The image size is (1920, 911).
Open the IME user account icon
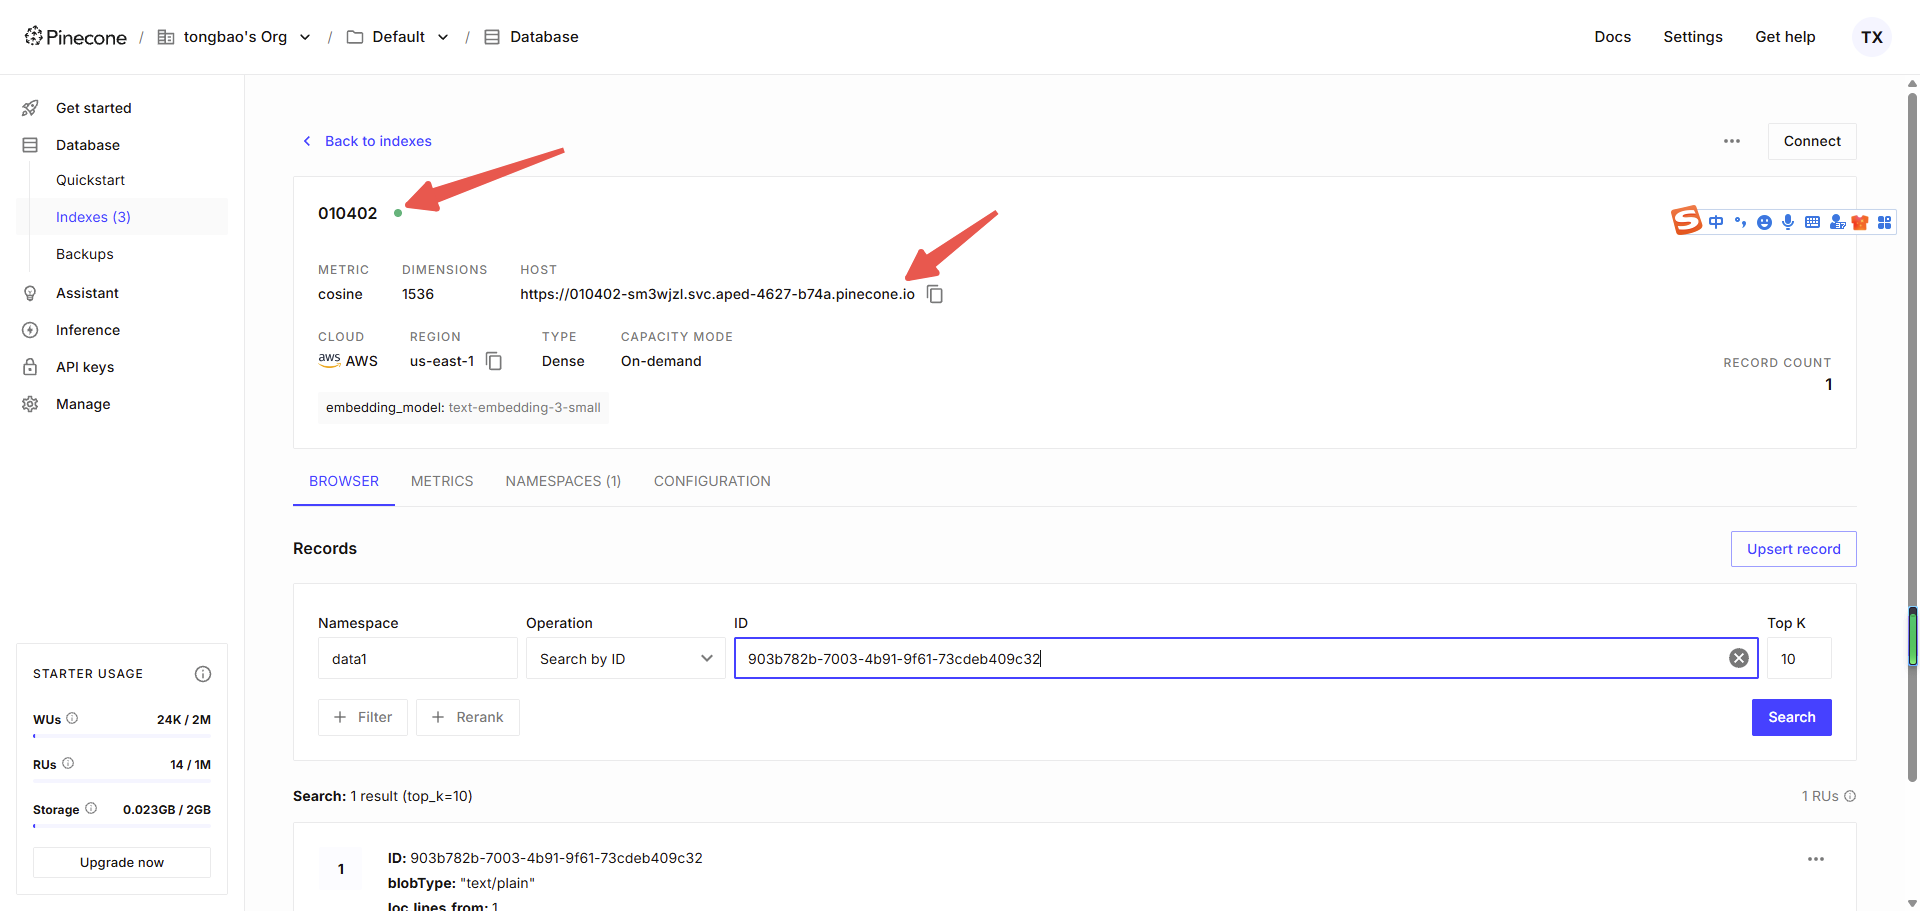pyautogui.click(x=1837, y=222)
